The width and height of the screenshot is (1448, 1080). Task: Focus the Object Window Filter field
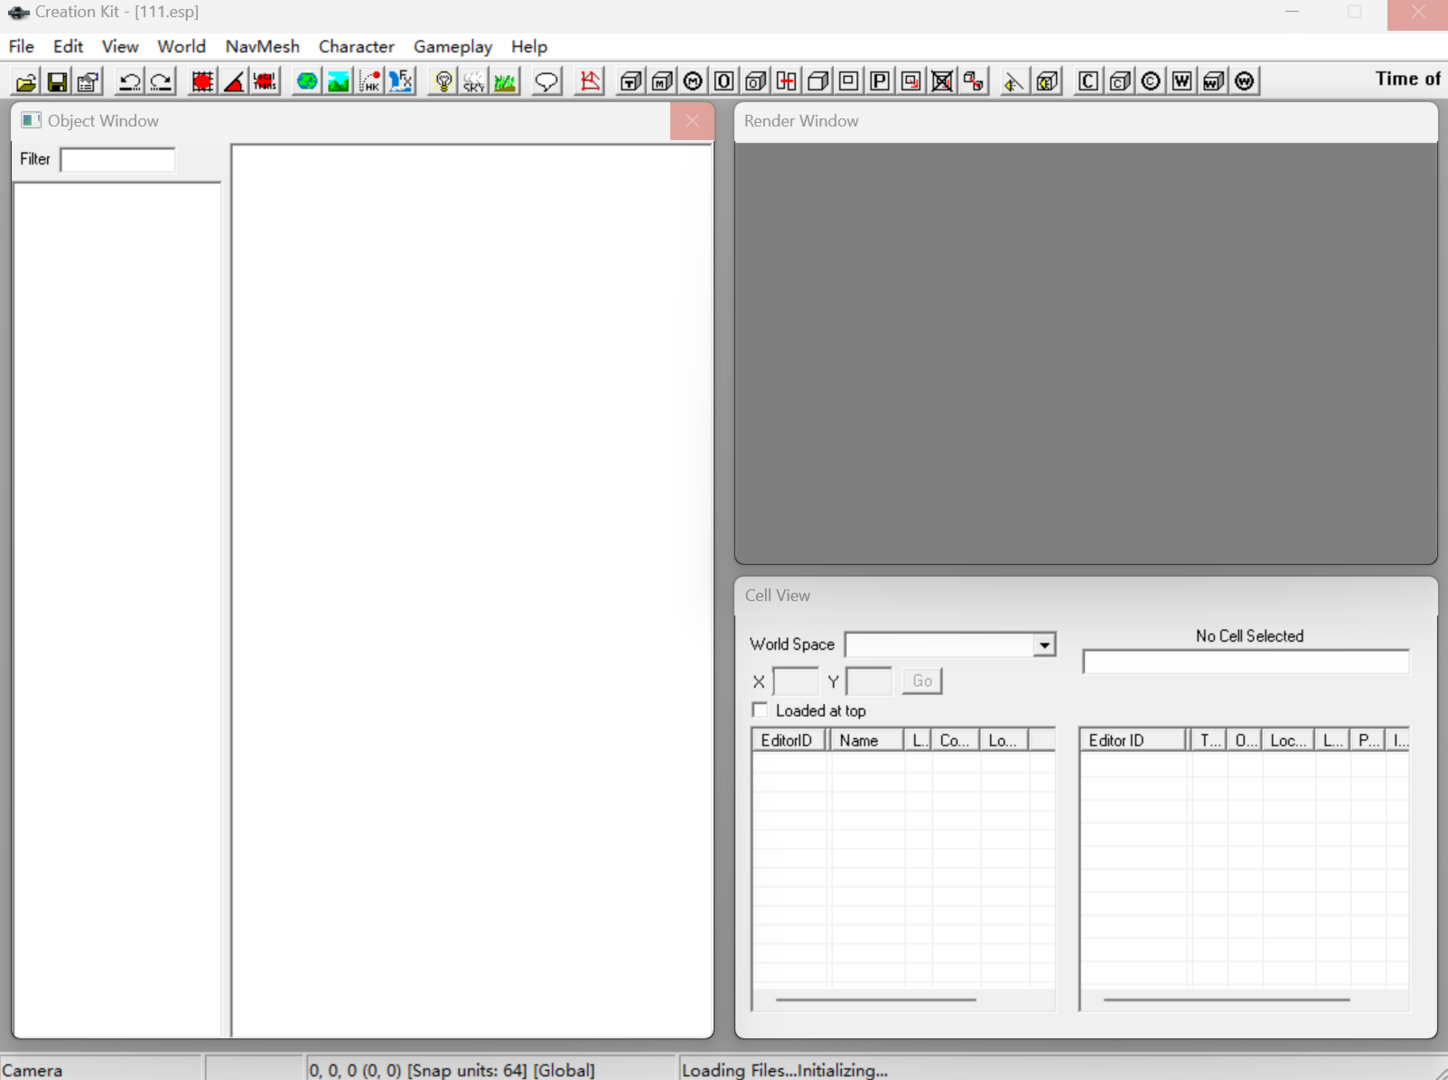coord(118,160)
